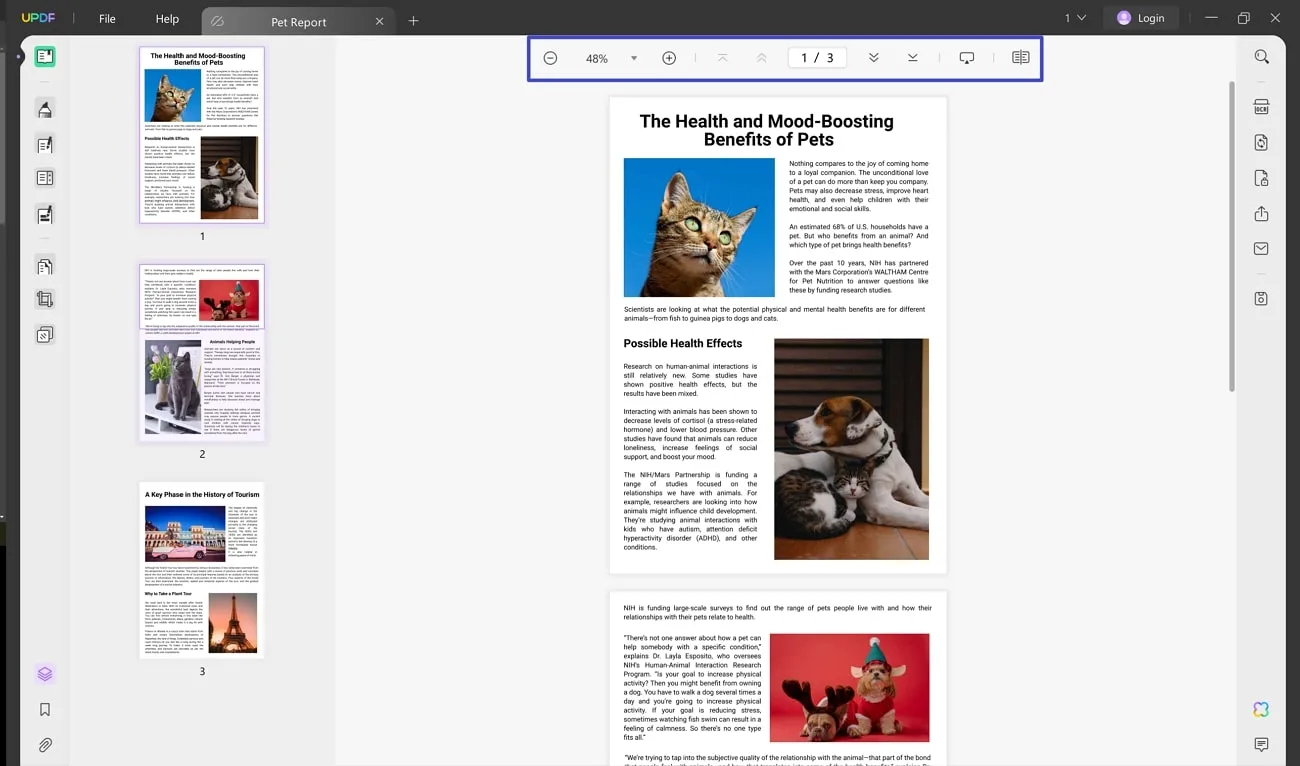The width and height of the screenshot is (1300, 766).
Task: Click the dog and cat photo
Action: [x=851, y=449]
